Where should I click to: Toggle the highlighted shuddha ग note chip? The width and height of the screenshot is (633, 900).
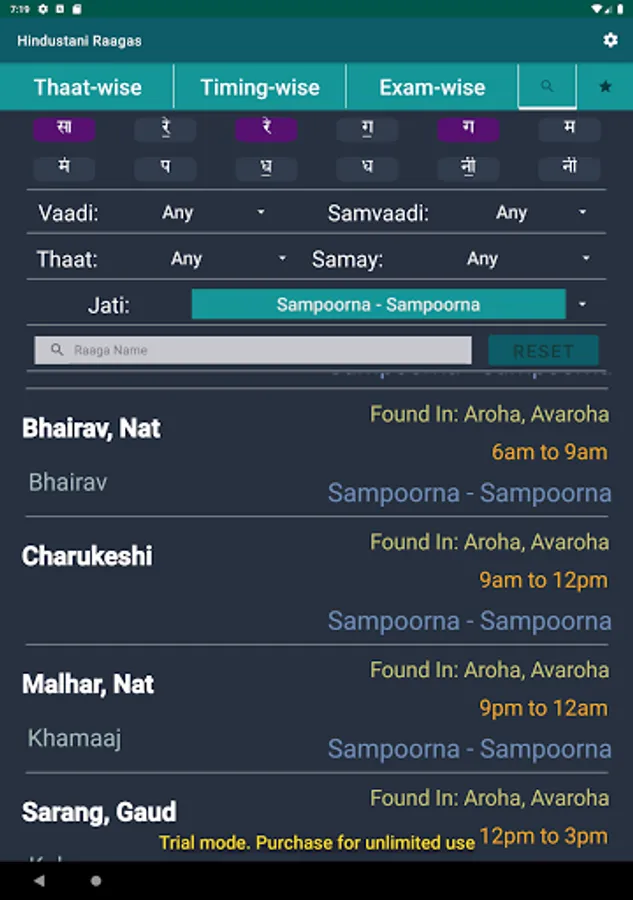coord(468,128)
